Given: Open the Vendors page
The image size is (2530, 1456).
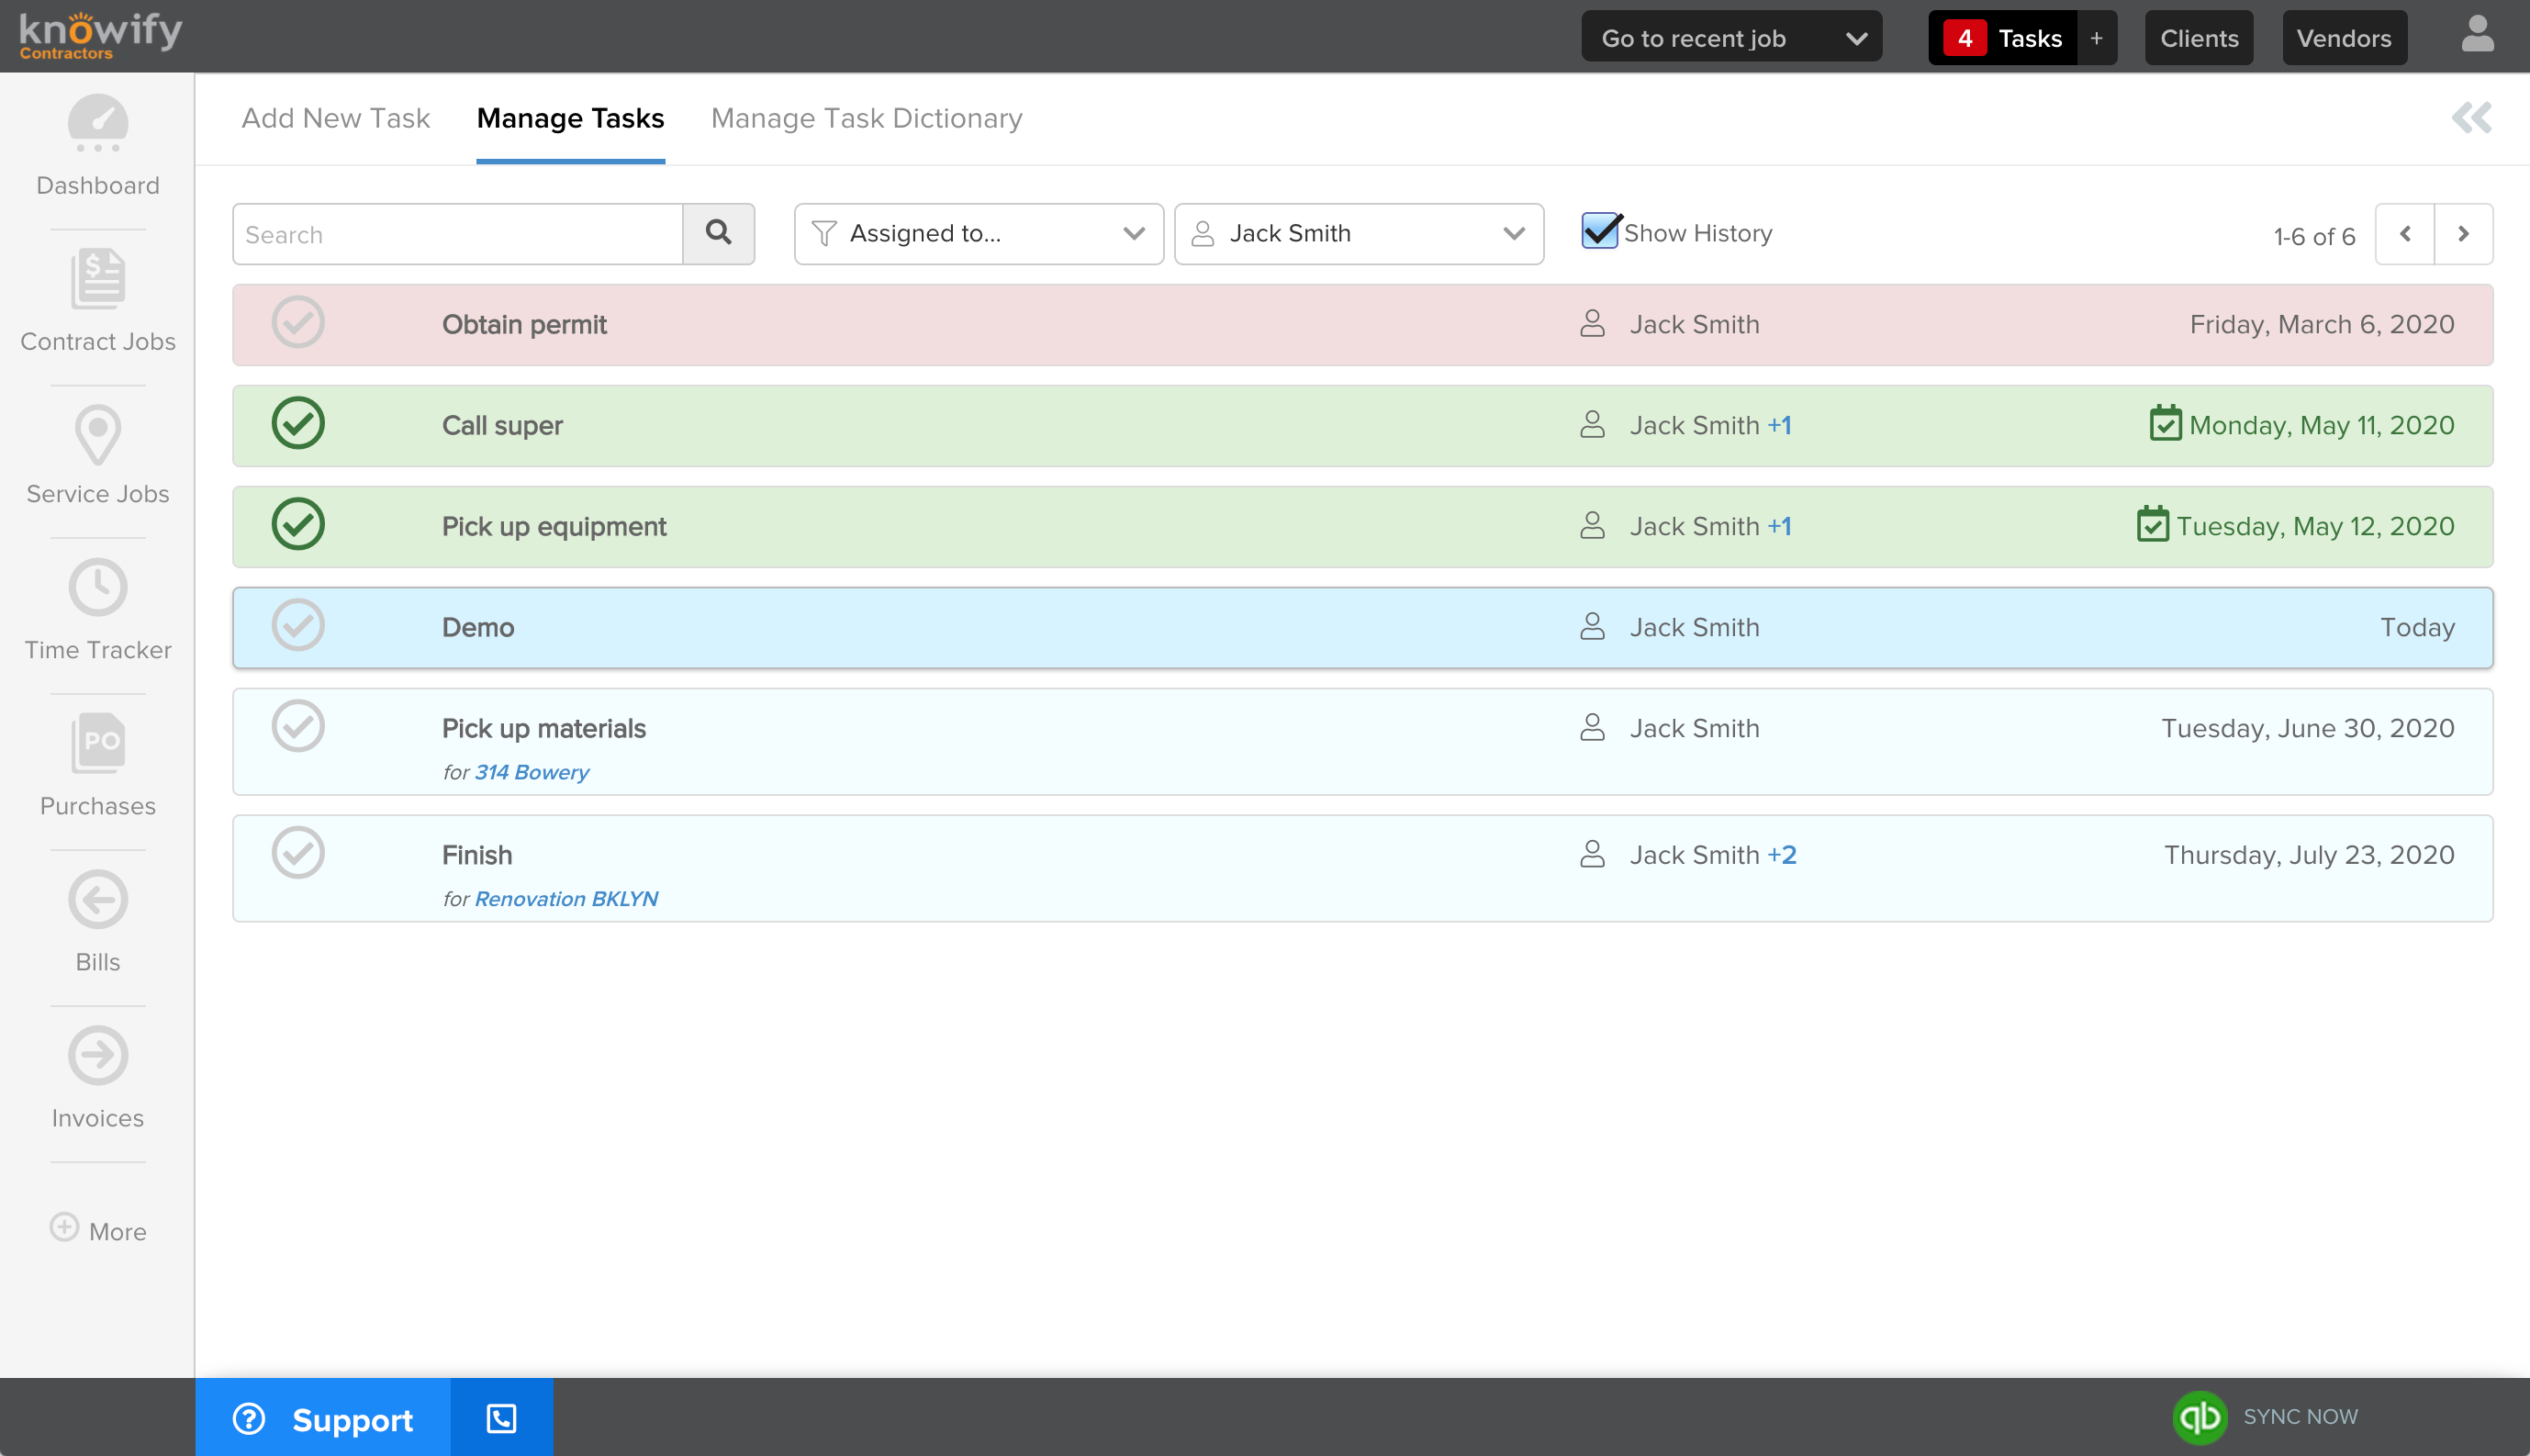Looking at the screenshot, I should click(2343, 38).
